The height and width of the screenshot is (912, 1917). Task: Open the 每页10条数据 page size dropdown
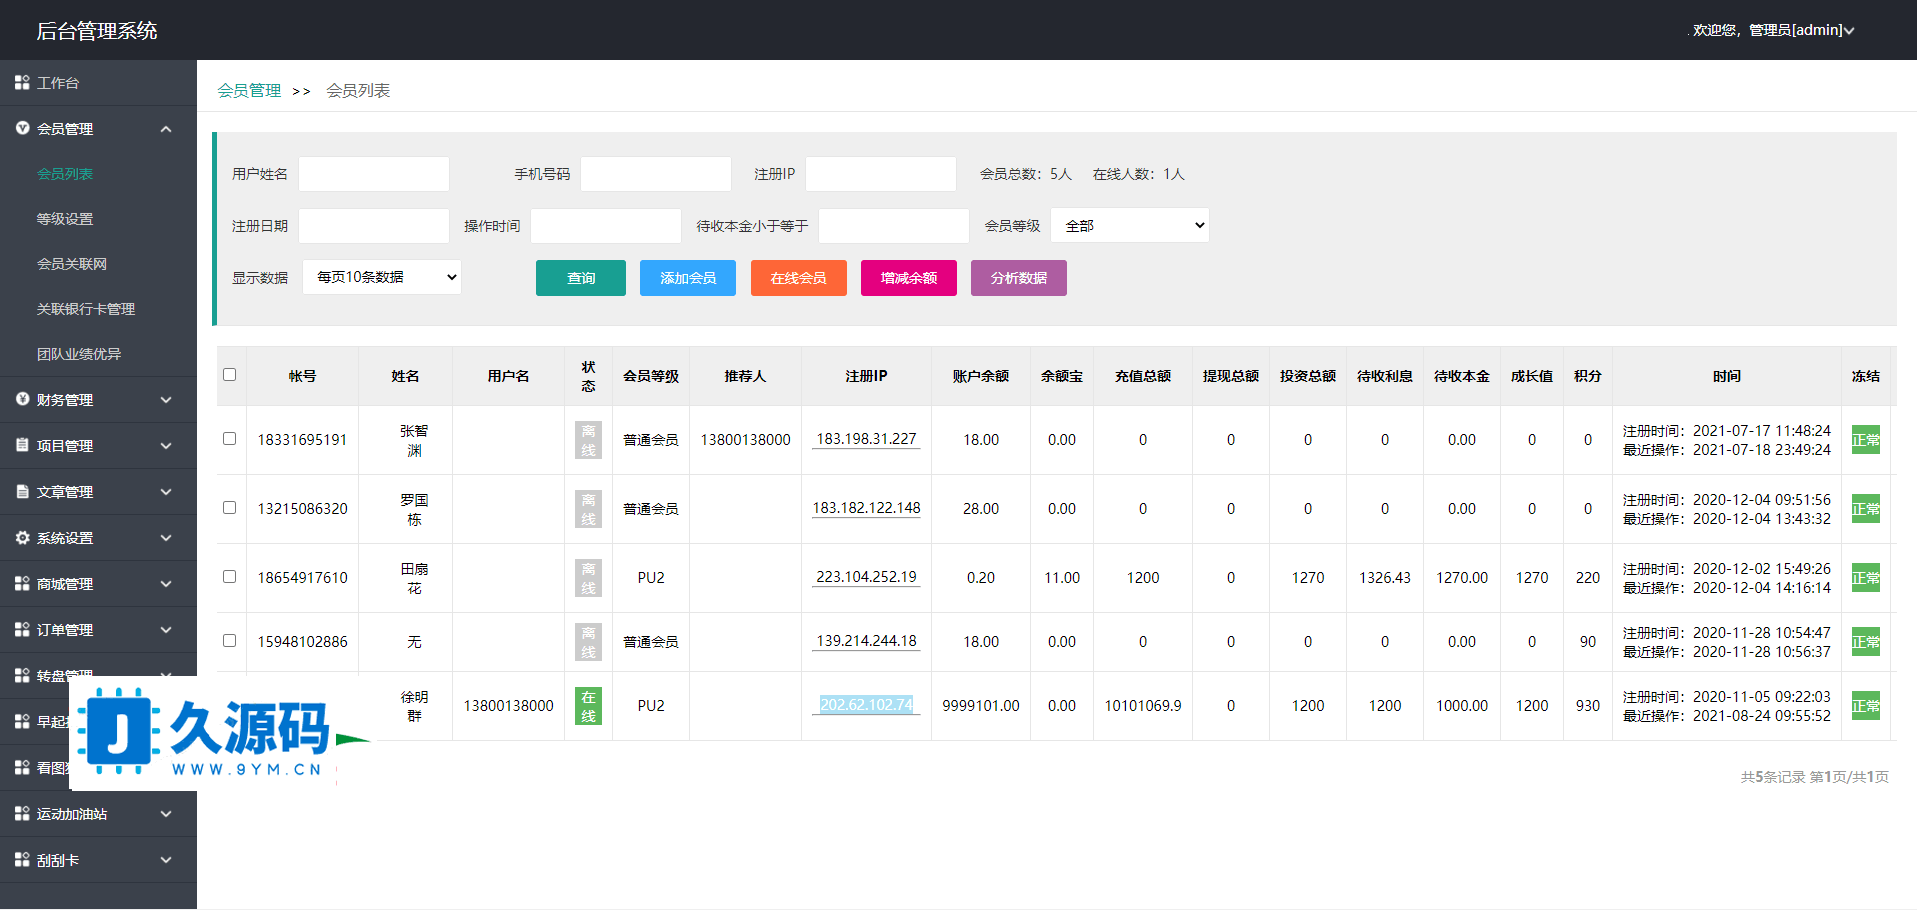tap(382, 277)
